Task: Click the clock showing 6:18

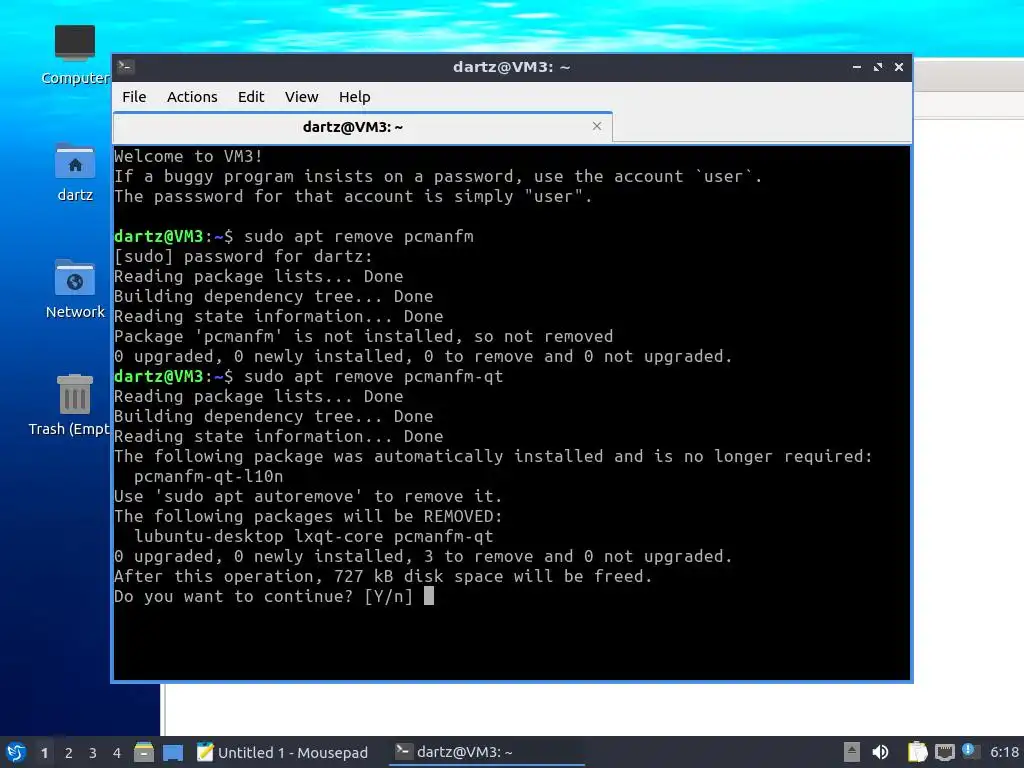Action: tap(1004, 752)
